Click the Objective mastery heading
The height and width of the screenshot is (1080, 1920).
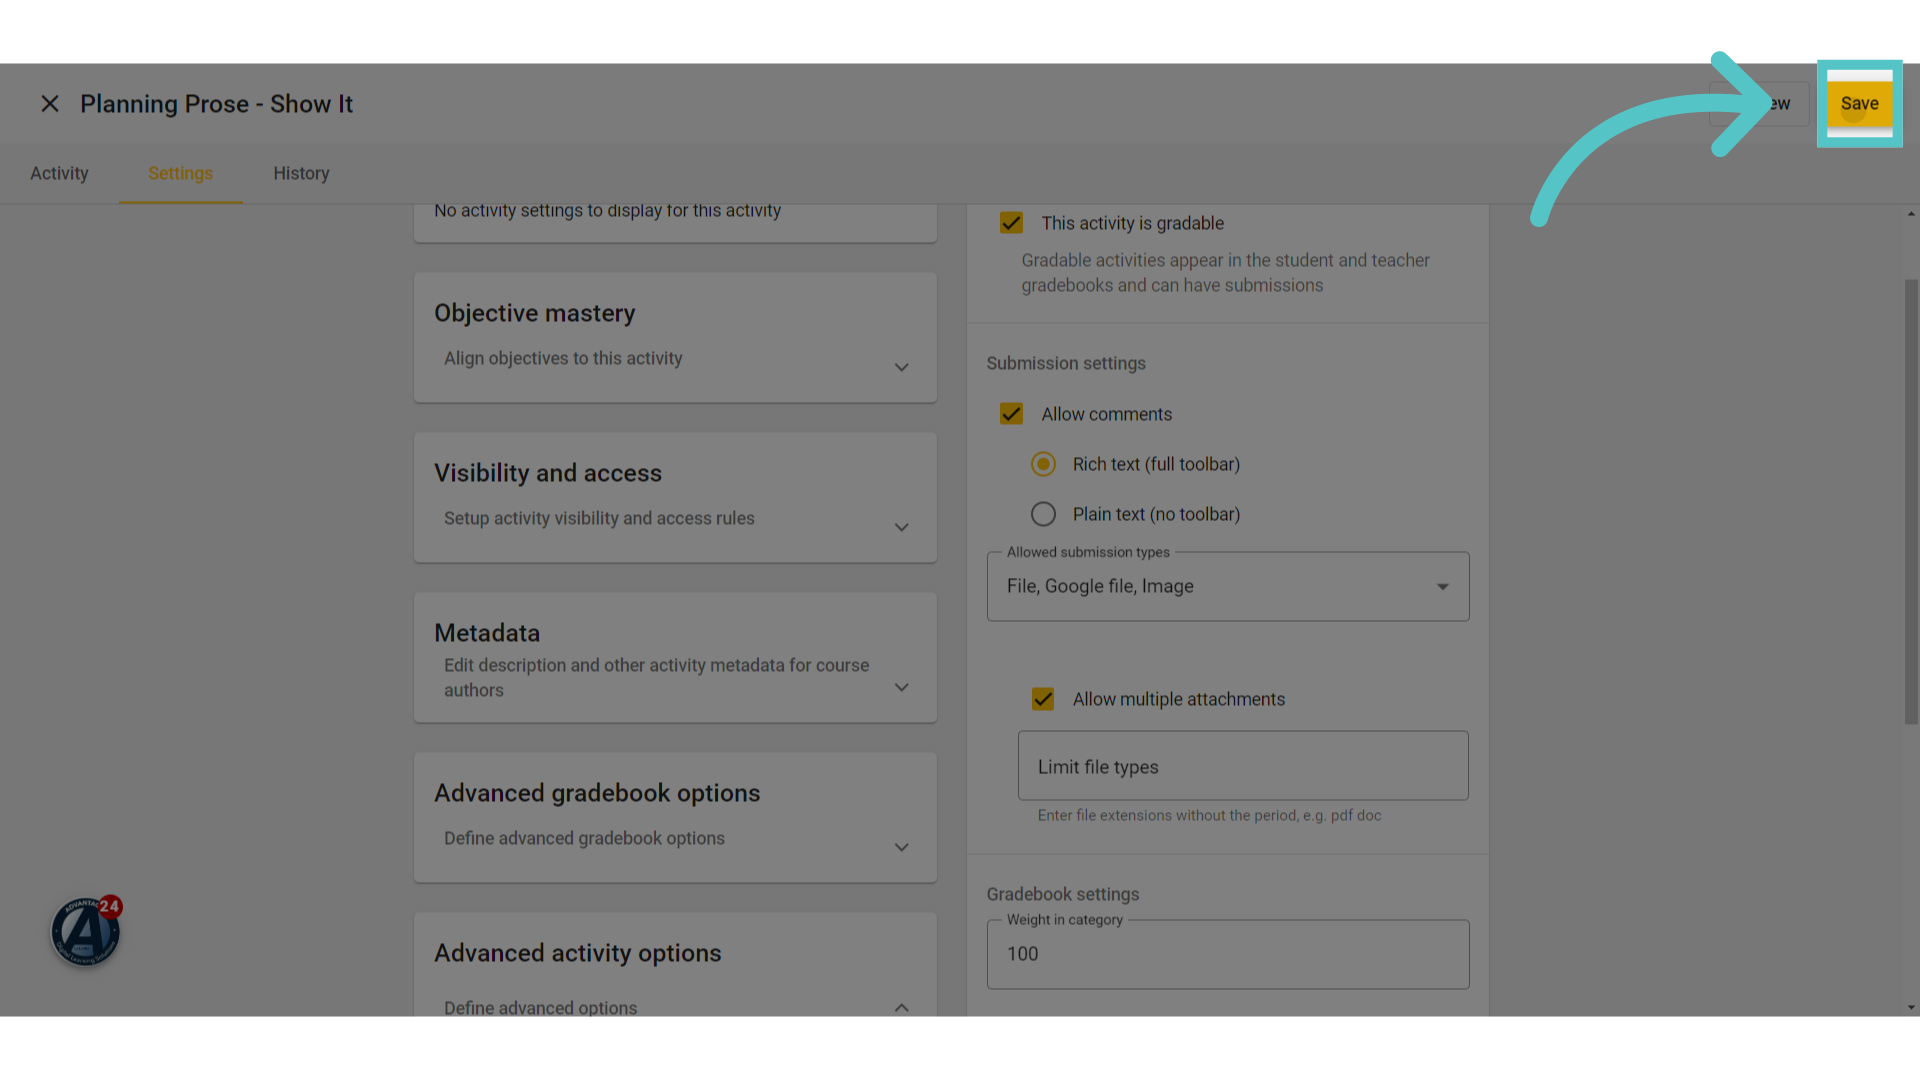pos(535,313)
